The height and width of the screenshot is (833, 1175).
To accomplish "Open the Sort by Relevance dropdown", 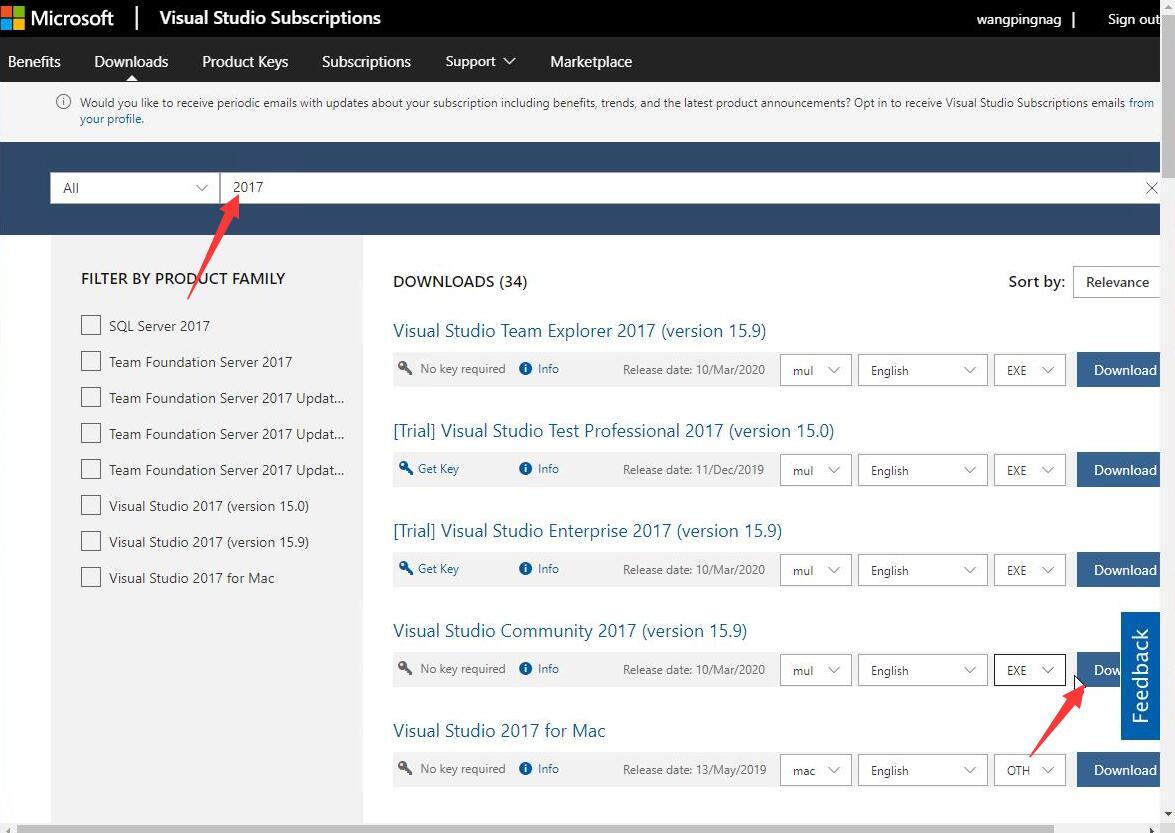I will tap(1117, 282).
